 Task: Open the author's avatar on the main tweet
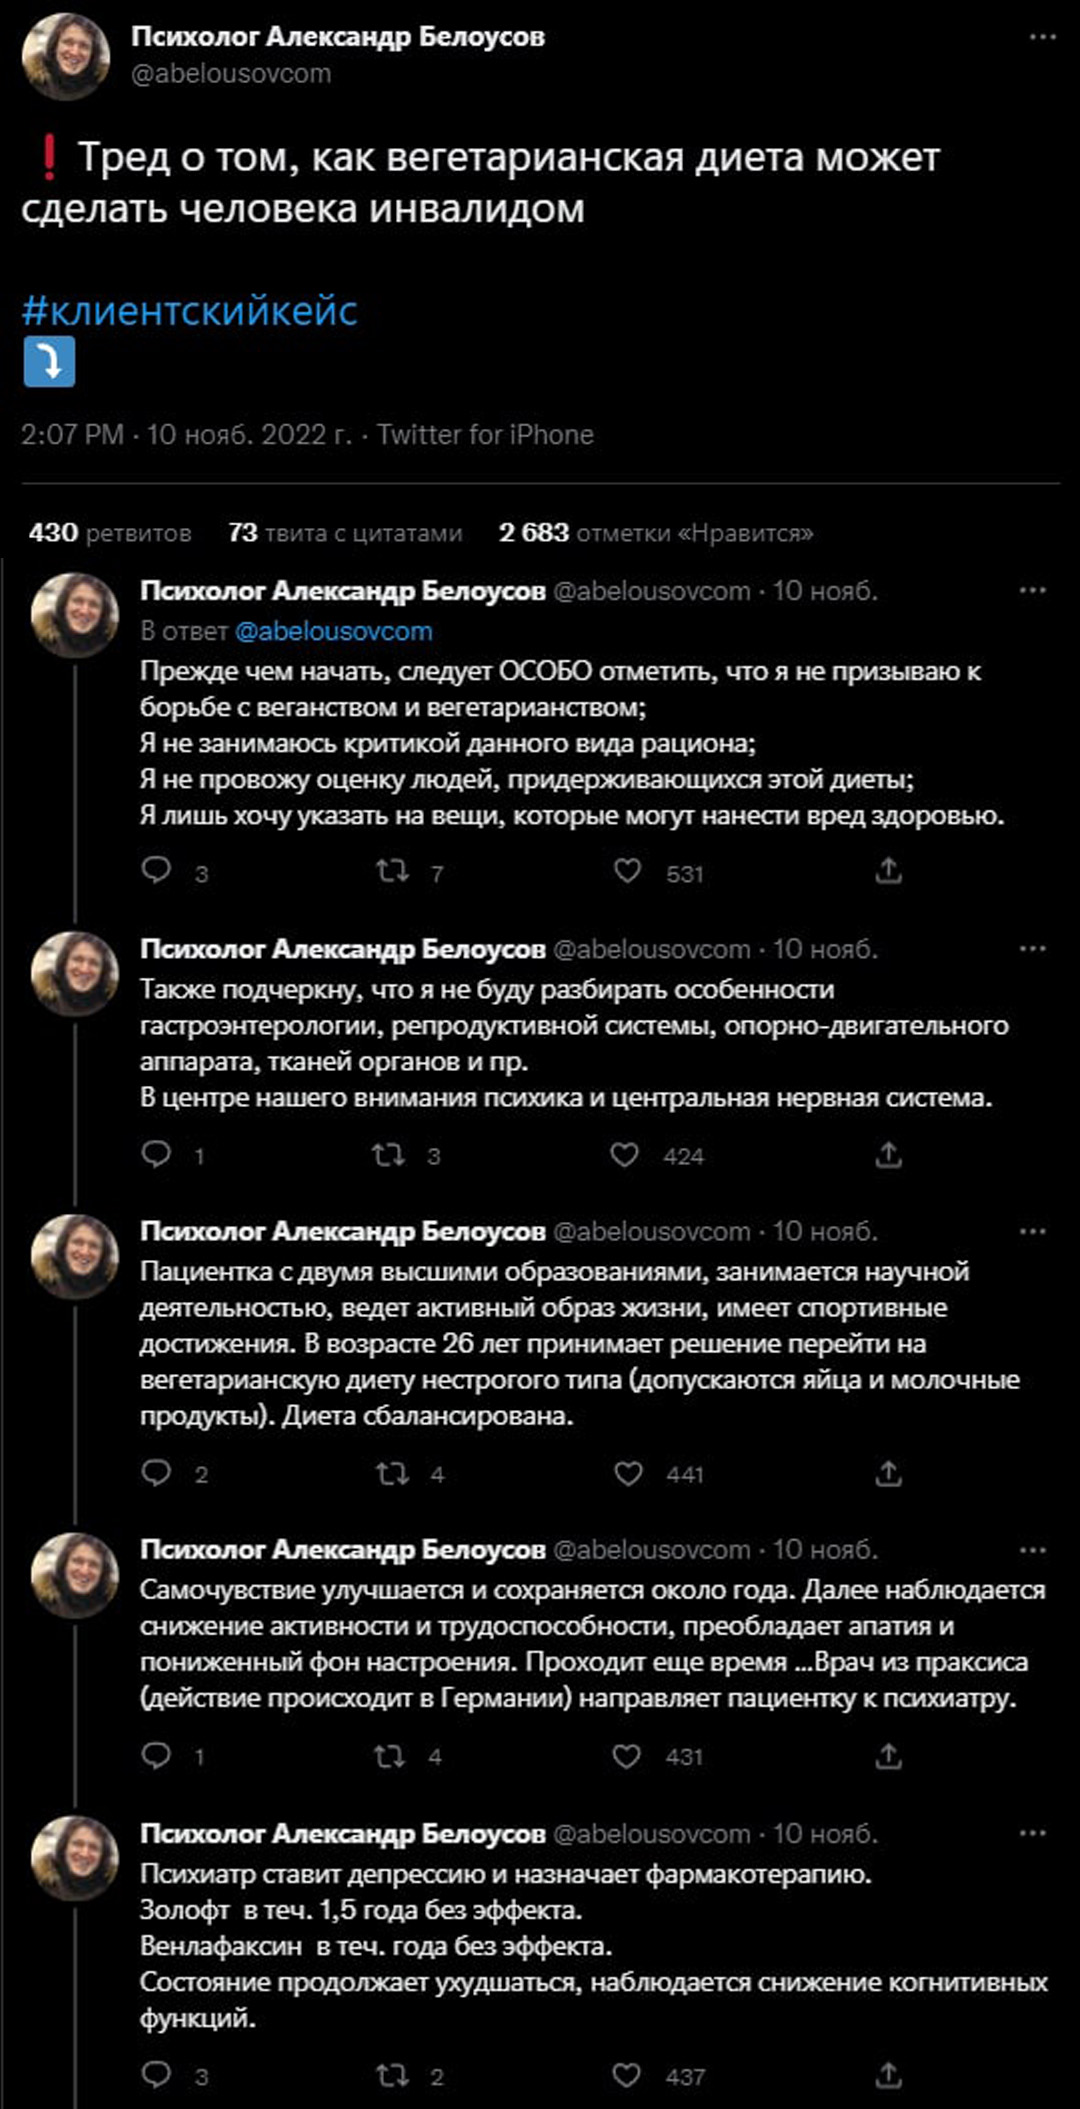(x=66, y=56)
